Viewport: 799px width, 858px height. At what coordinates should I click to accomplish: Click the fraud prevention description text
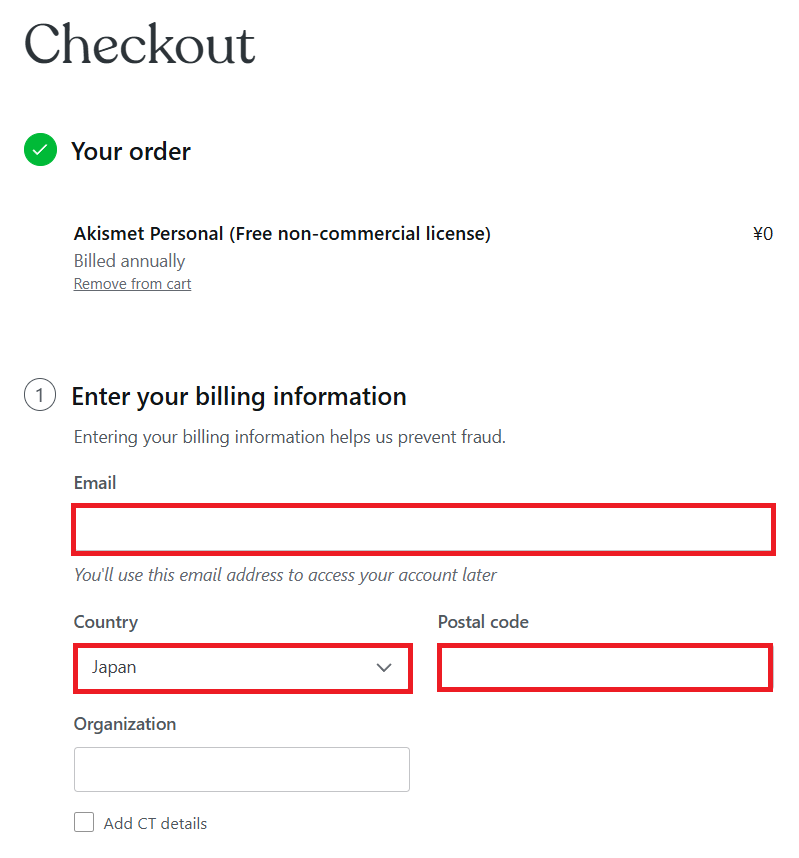pos(290,437)
